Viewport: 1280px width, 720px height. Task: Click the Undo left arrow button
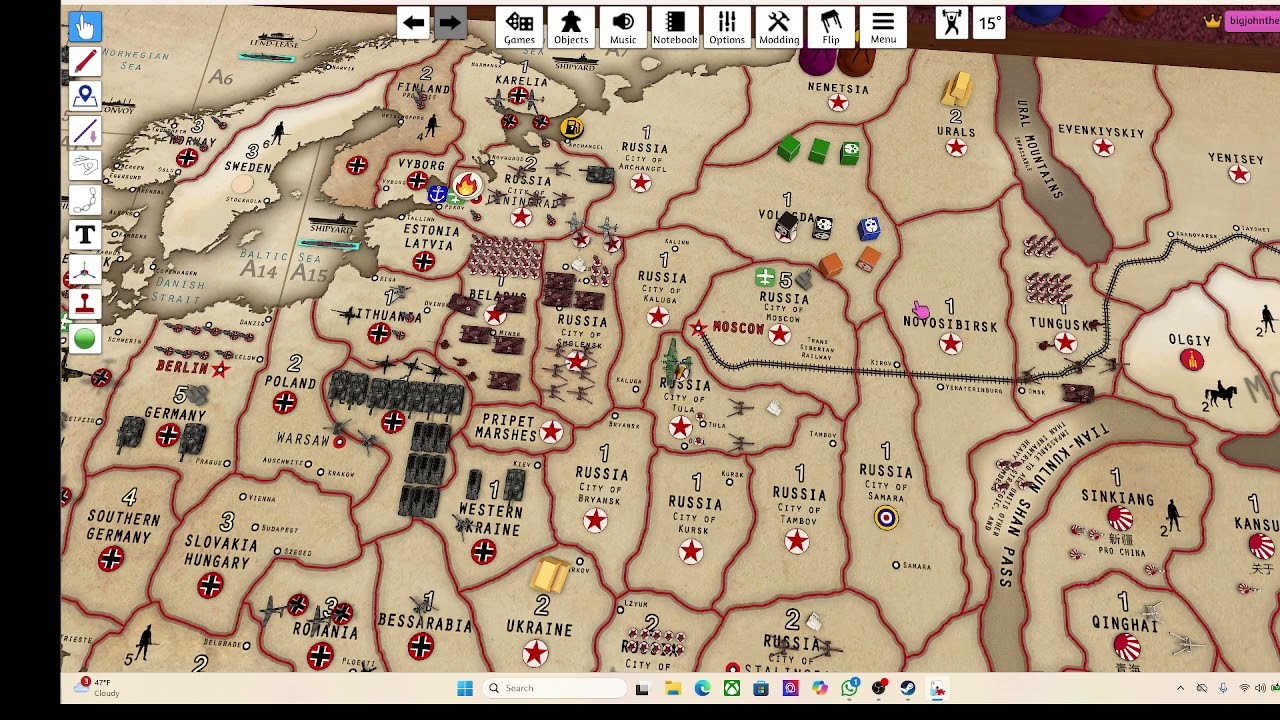[x=413, y=23]
